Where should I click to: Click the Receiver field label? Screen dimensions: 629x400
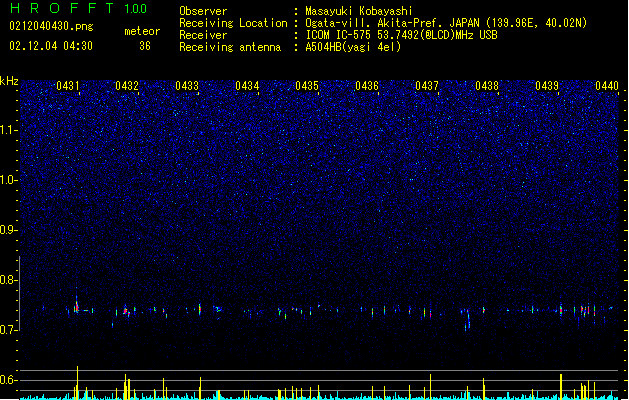(x=203, y=35)
